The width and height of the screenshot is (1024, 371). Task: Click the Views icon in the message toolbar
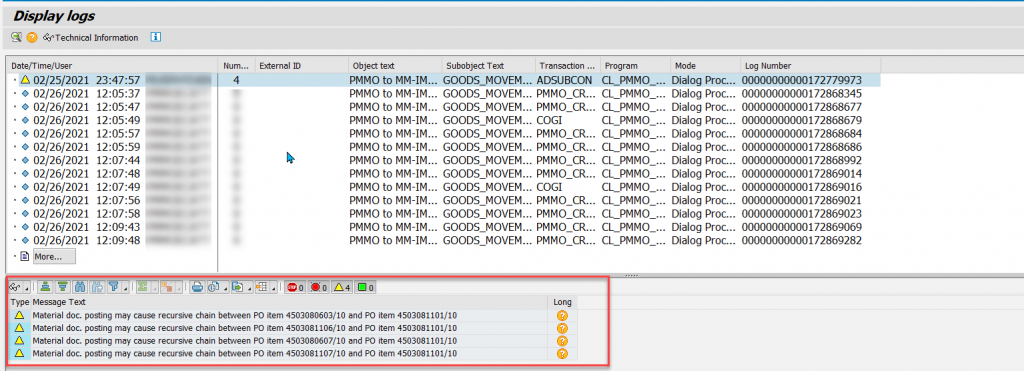pos(214,287)
